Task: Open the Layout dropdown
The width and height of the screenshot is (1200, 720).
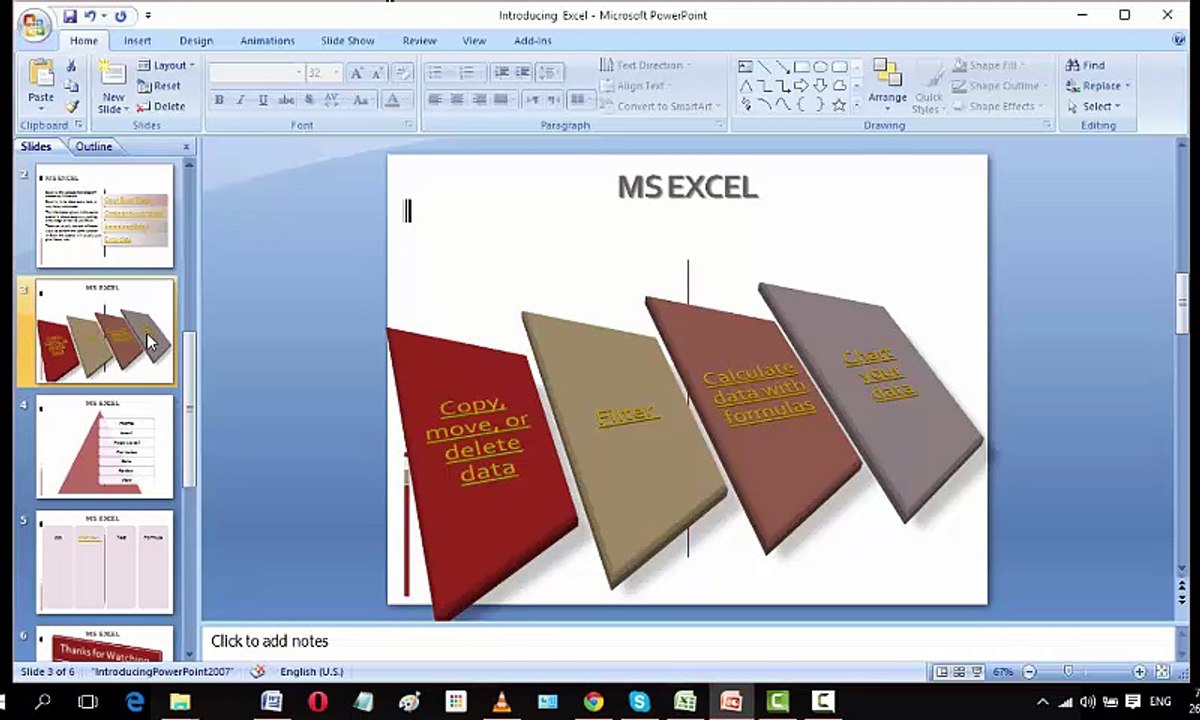Action: tap(166, 65)
